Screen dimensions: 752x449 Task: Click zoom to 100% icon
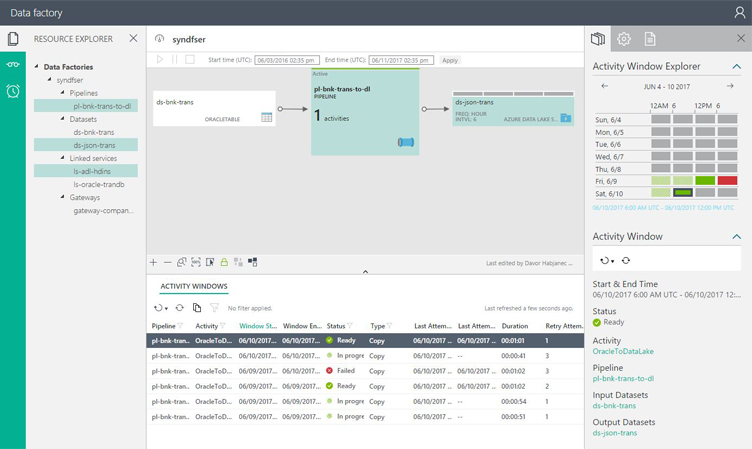coord(196,262)
